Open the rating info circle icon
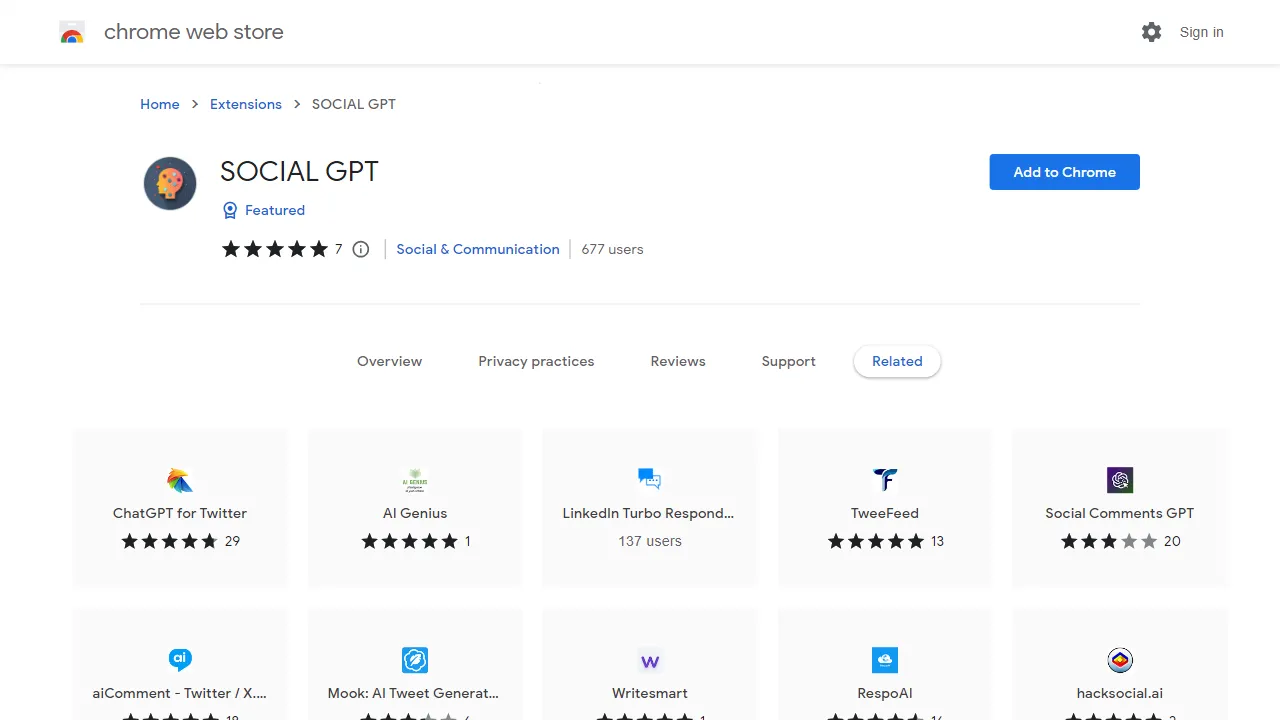The width and height of the screenshot is (1280, 720). pos(361,249)
